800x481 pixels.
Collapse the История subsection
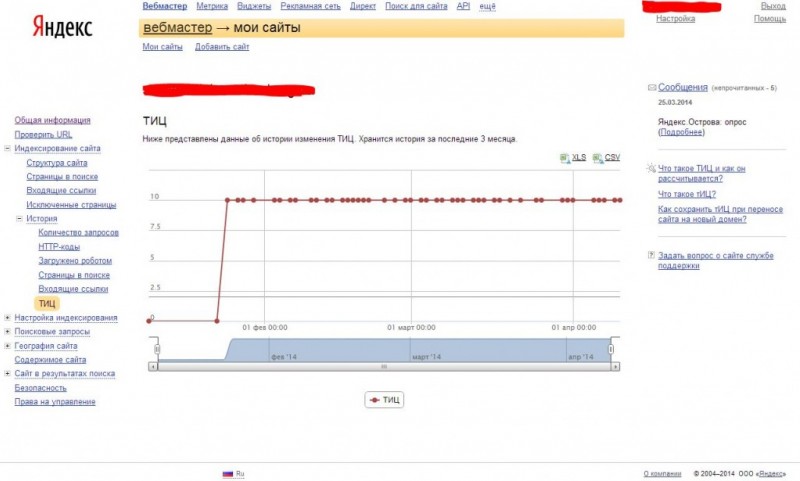[x=19, y=218]
